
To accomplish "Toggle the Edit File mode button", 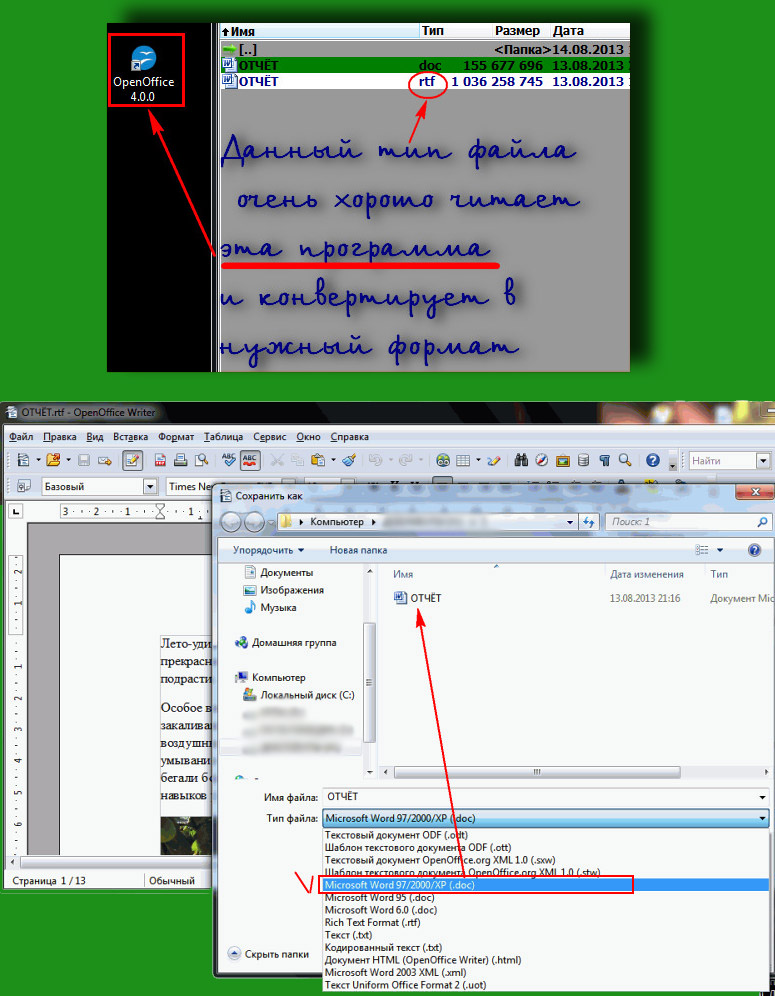I will click(x=131, y=460).
